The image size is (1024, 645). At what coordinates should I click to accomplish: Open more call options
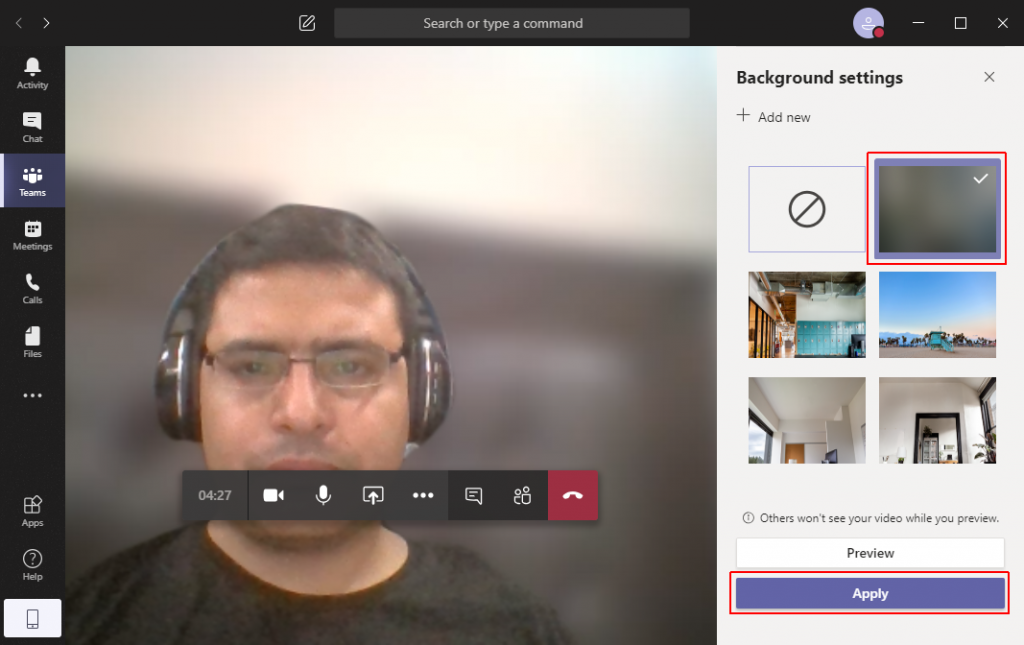pos(423,495)
